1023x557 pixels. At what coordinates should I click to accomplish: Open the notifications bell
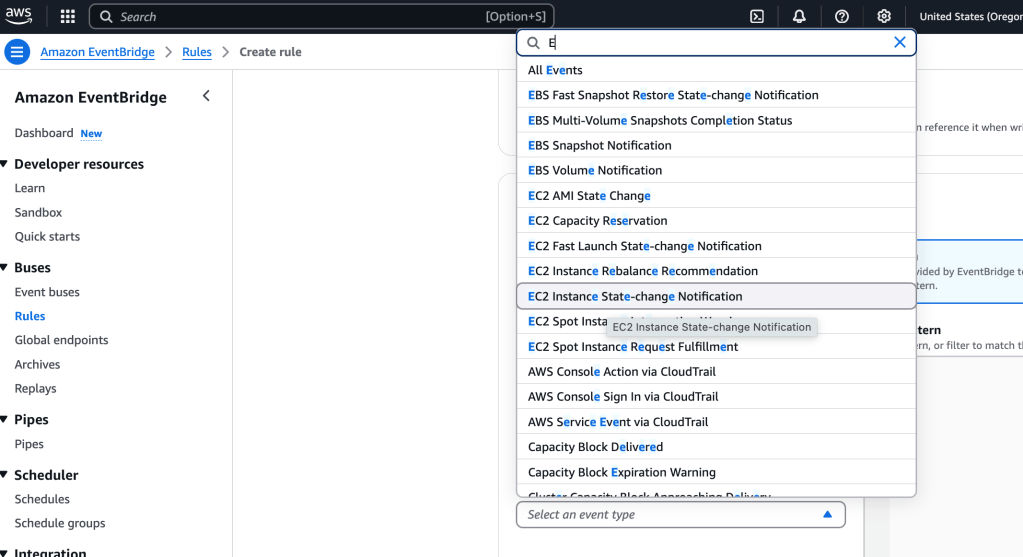(x=799, y=16)
